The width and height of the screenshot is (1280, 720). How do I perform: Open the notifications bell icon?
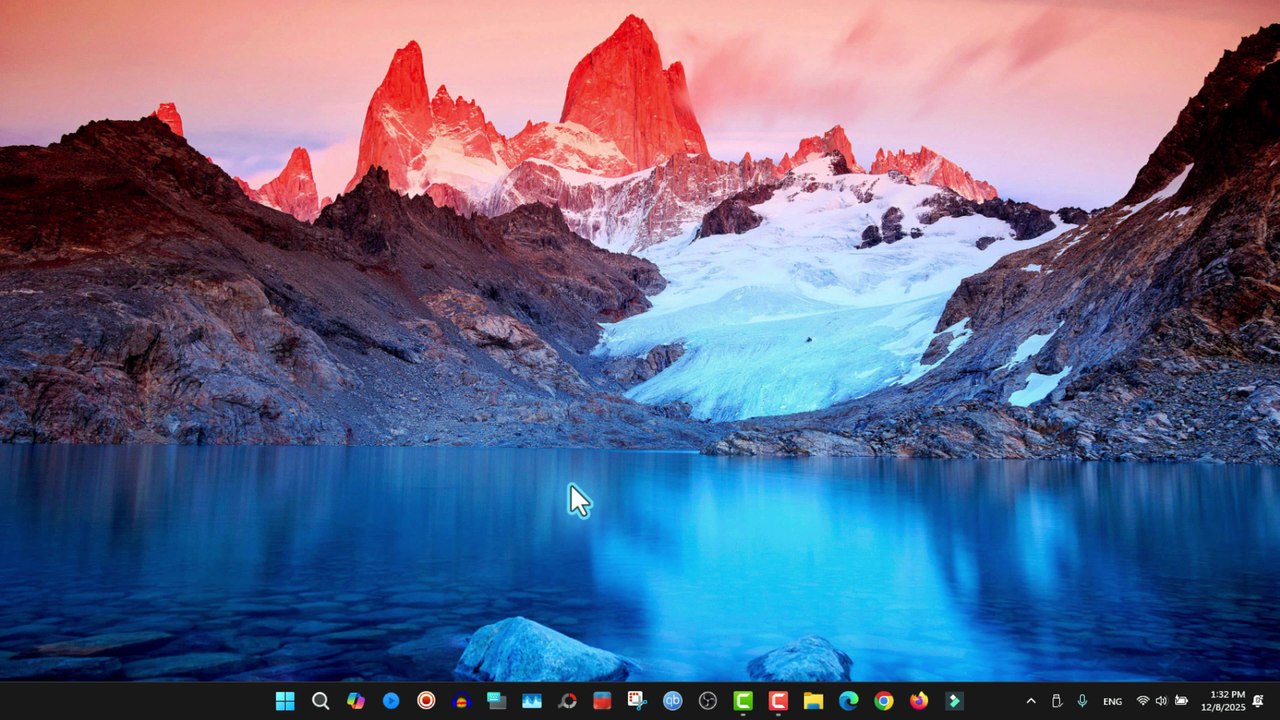click(1258, 701)
